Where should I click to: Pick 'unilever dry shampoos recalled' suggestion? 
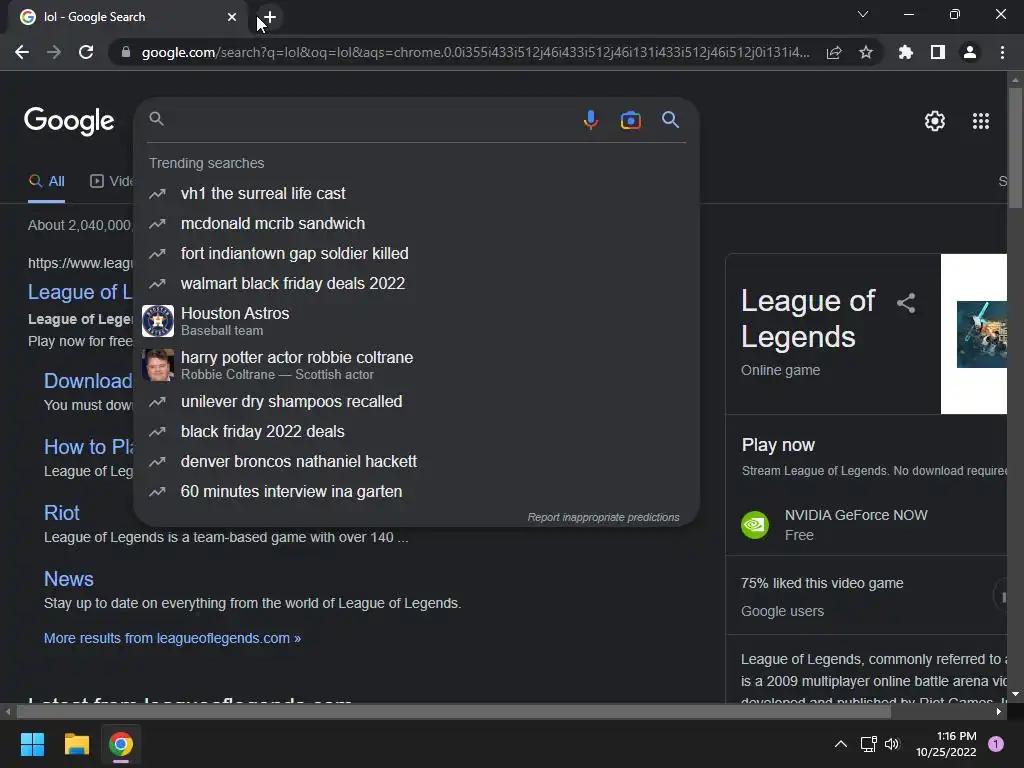[x=417, y=402]
